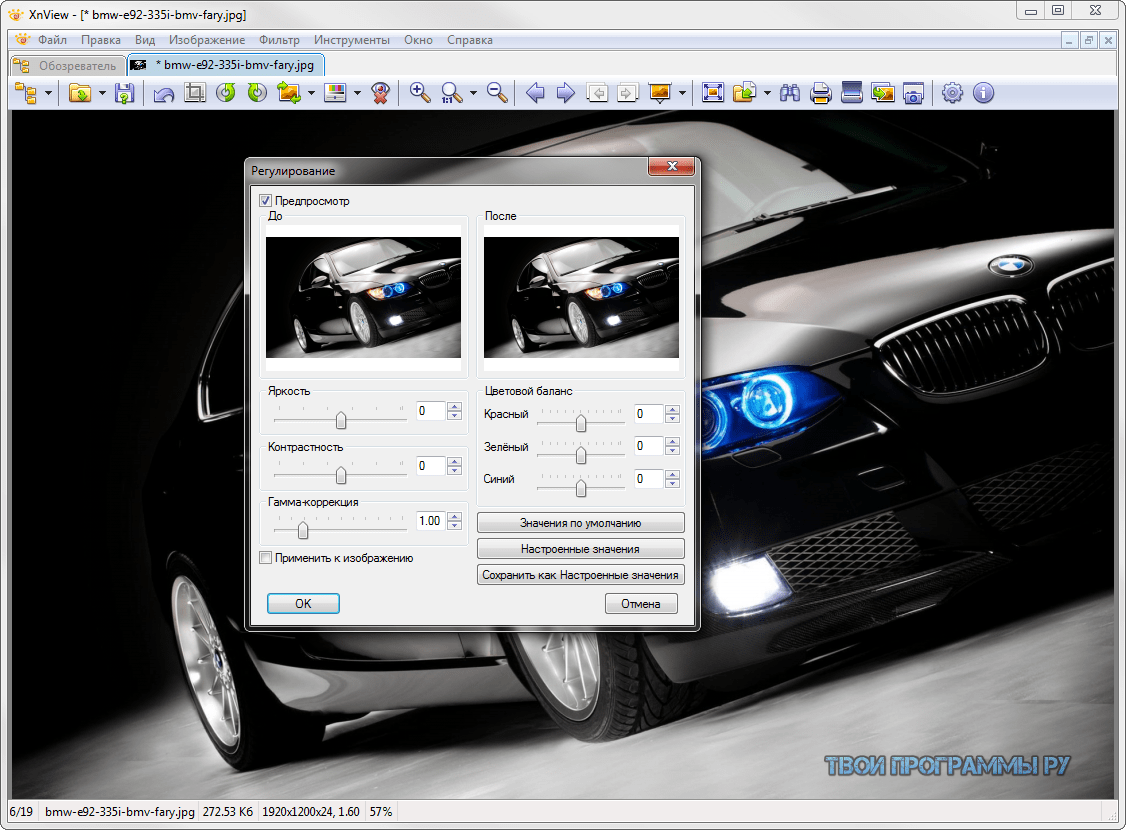Expand dropdown next to convert icon

[311, 93]
